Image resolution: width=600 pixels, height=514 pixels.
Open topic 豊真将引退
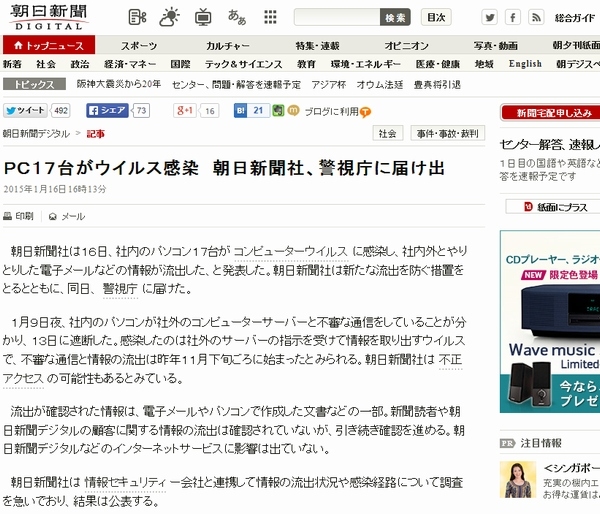(x=437, y=85)
